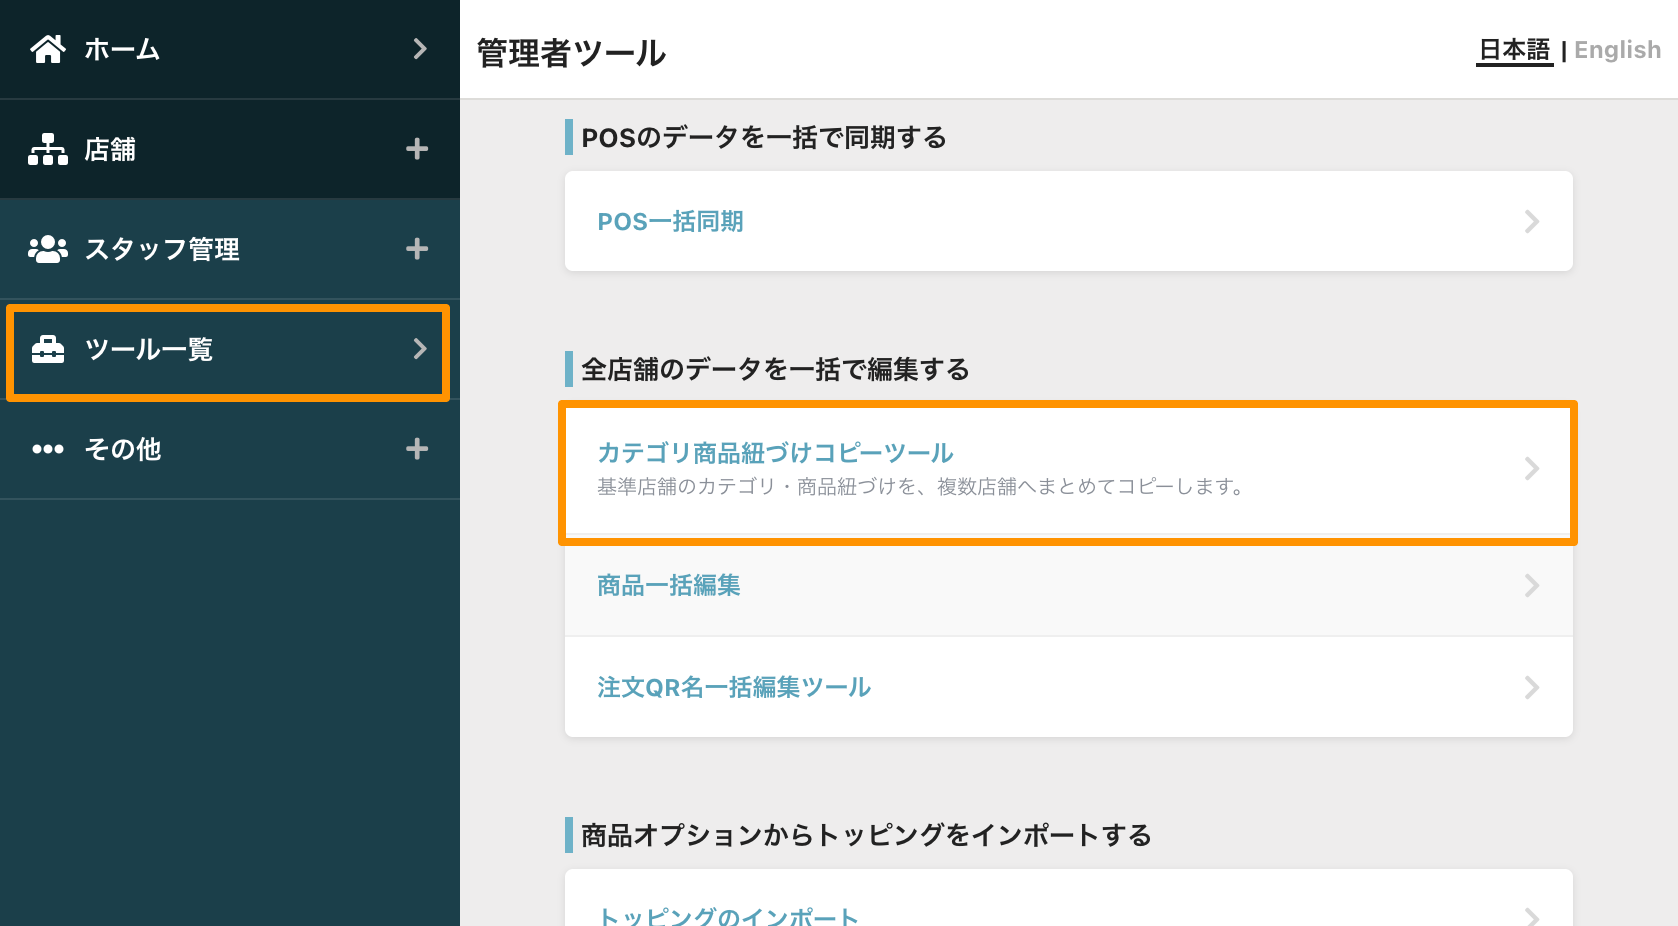Expand スタッフ管理 section via plus icon
This screenshot has height=926, width=1678.
(x=417, y=249)
